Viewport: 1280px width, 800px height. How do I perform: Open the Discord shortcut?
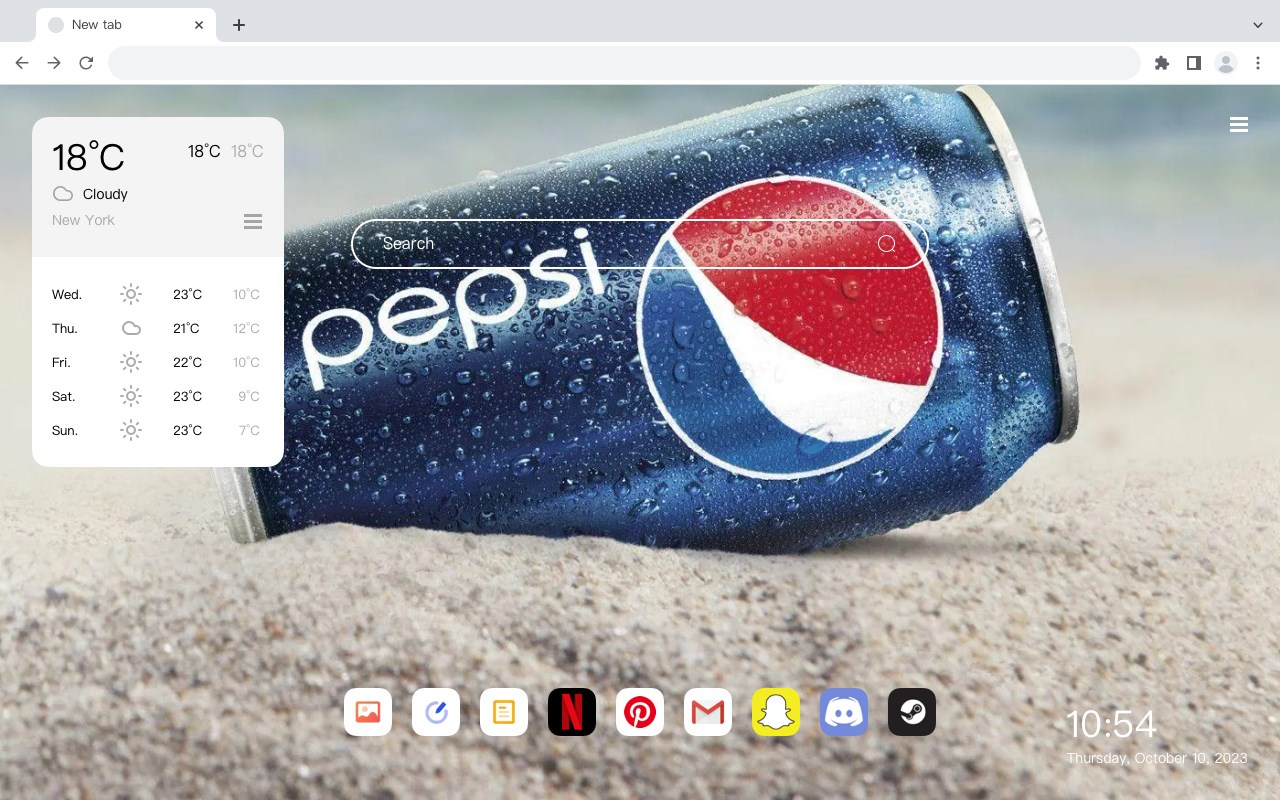point(844,712)
